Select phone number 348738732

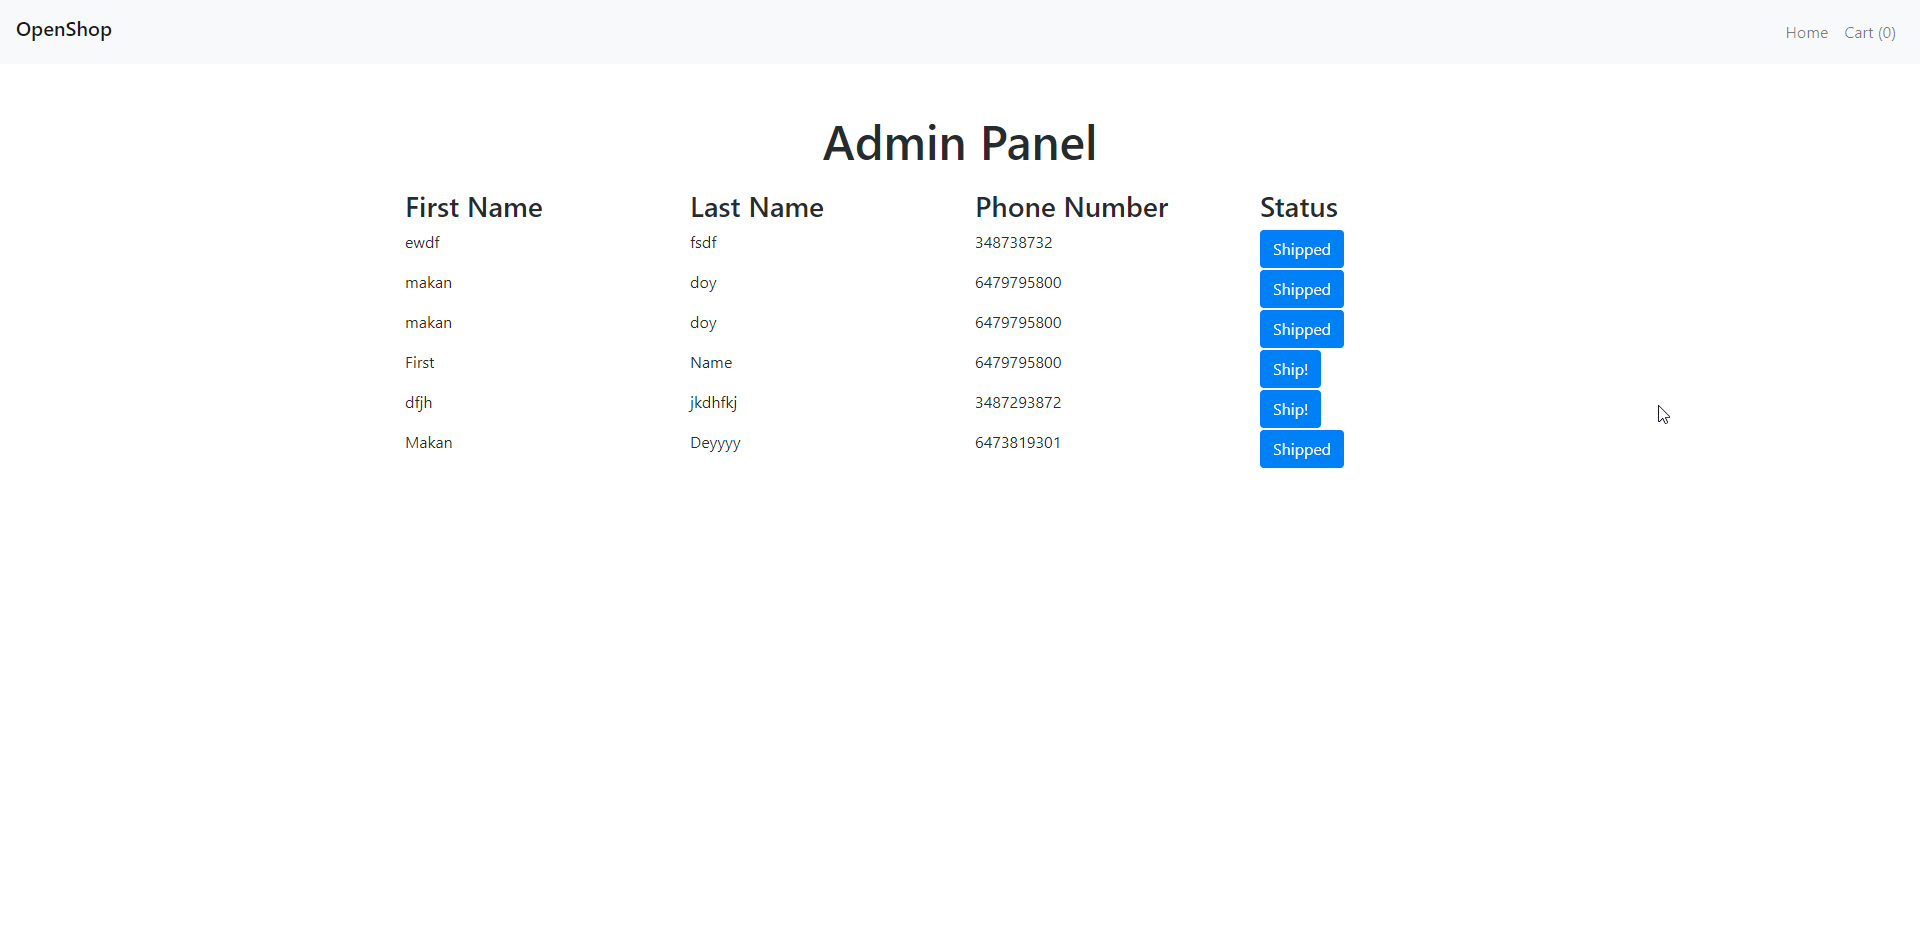coord(1013,243)
